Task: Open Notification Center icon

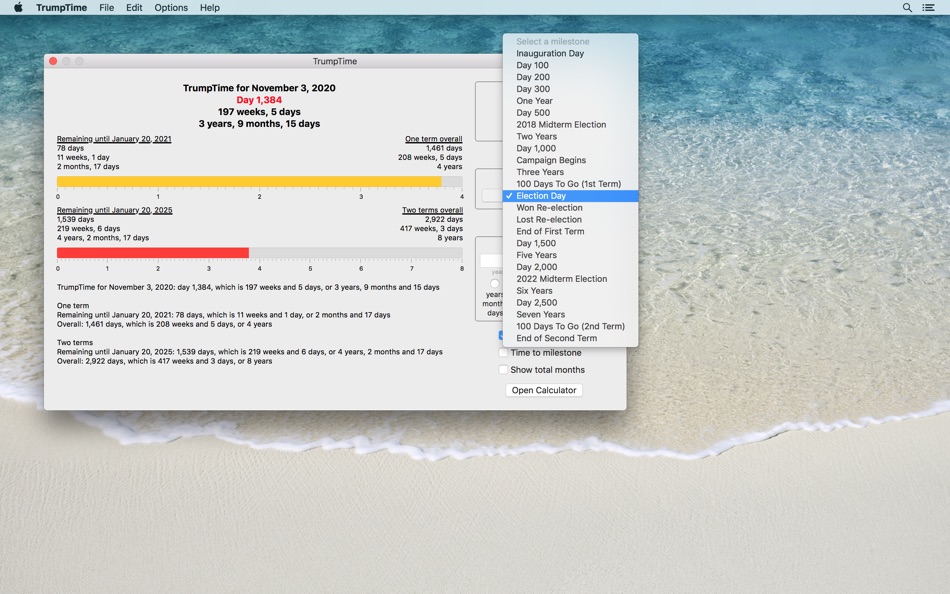Action: 928,7
